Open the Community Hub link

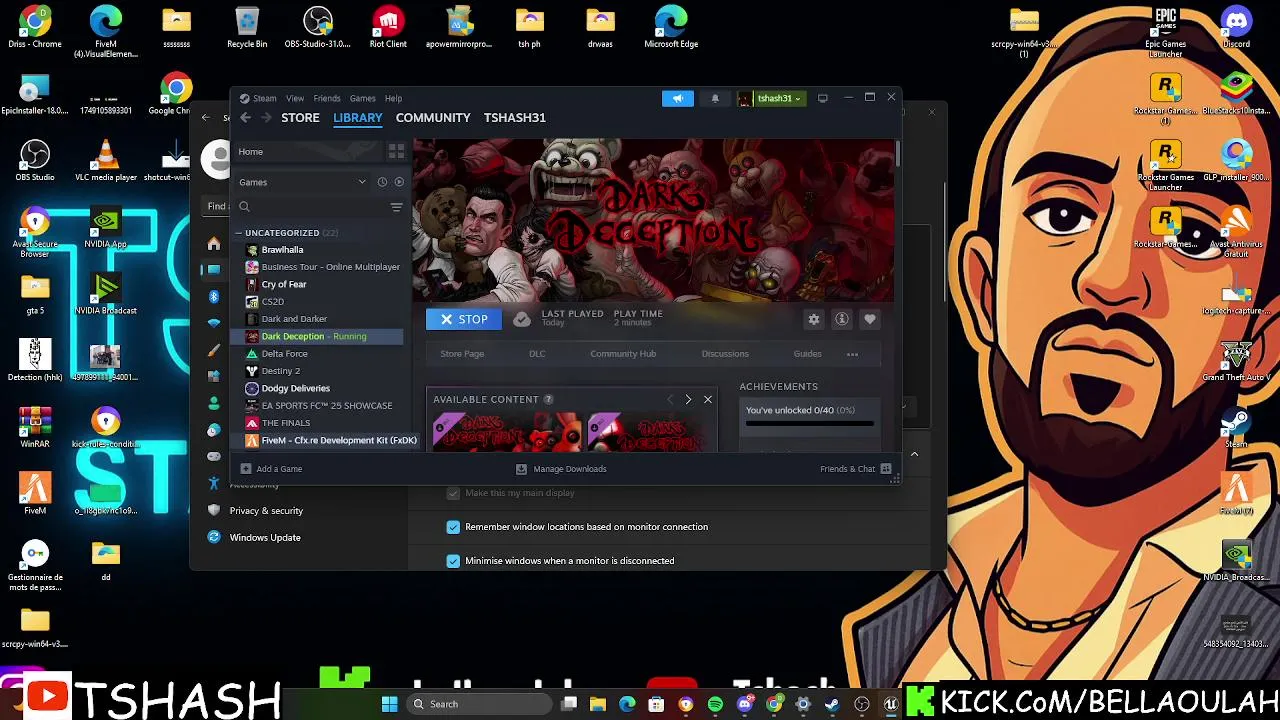(x=623, y=354)
